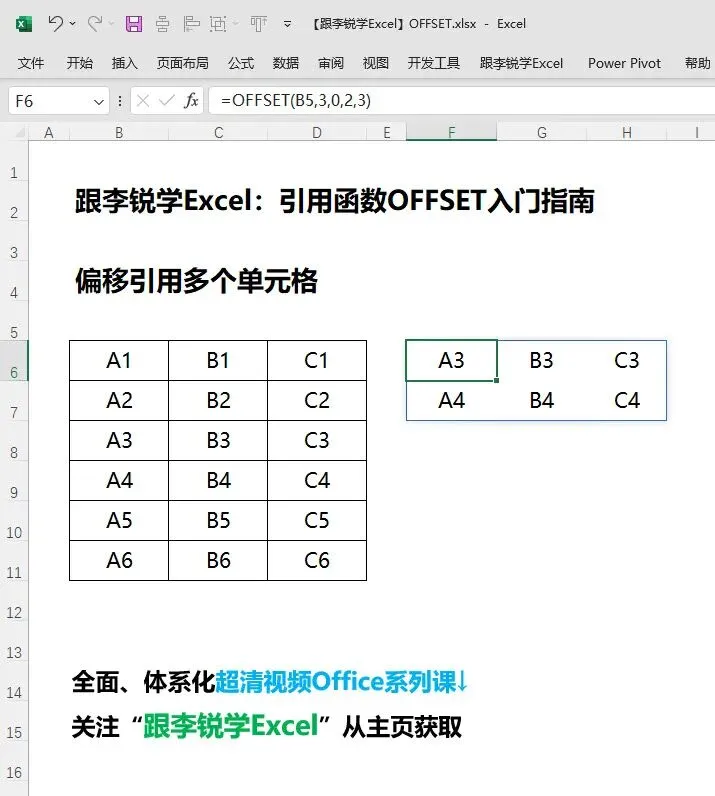Click the formula bar containing =OFFSET(B5,3,0,2,3)
The height and width of the screenshot is (796, 715).
462,101
